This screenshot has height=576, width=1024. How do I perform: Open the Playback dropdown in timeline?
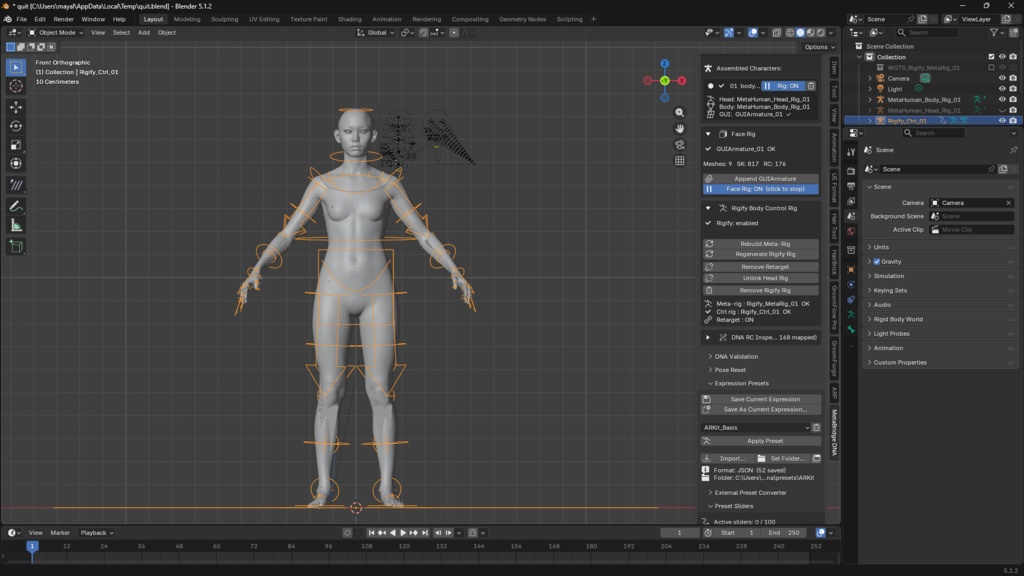click(97, 533)
